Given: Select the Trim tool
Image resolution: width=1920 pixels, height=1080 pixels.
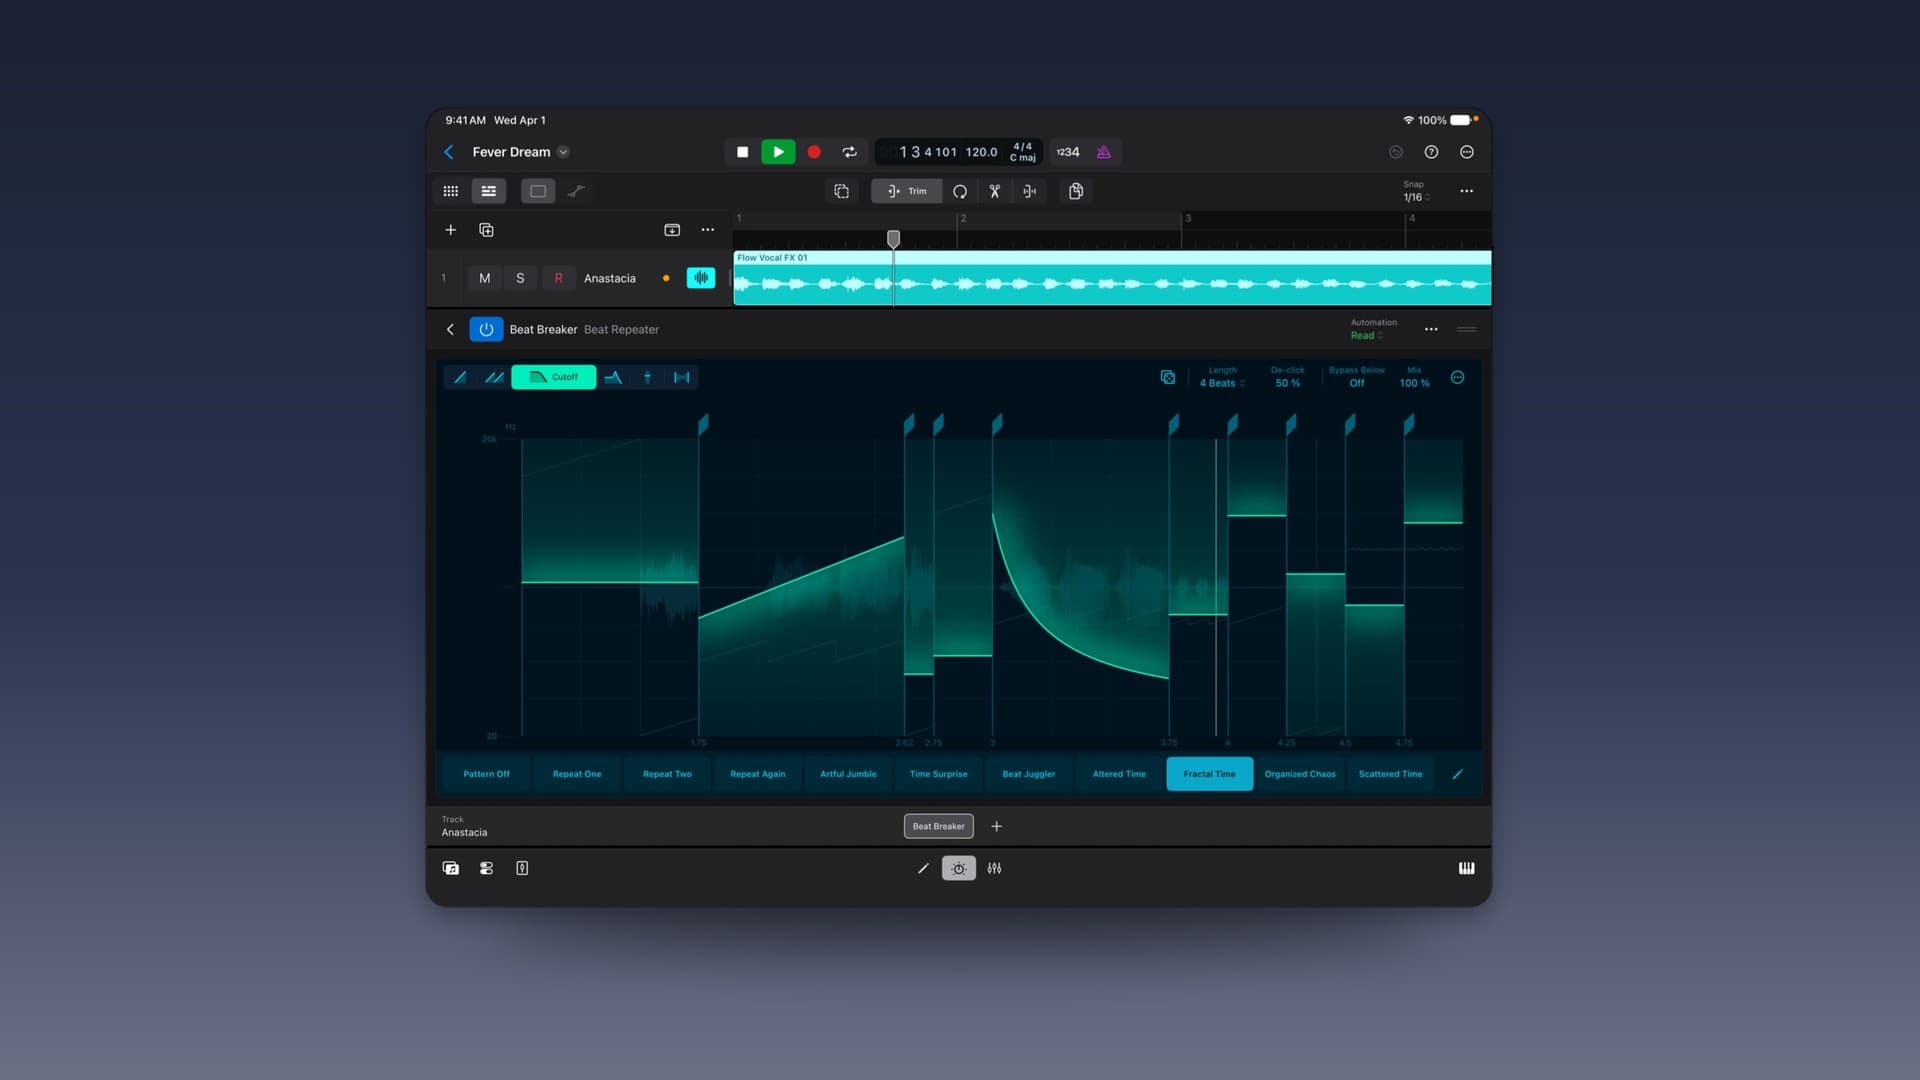Looking at the screenshot, I should [x=906, y=191].
